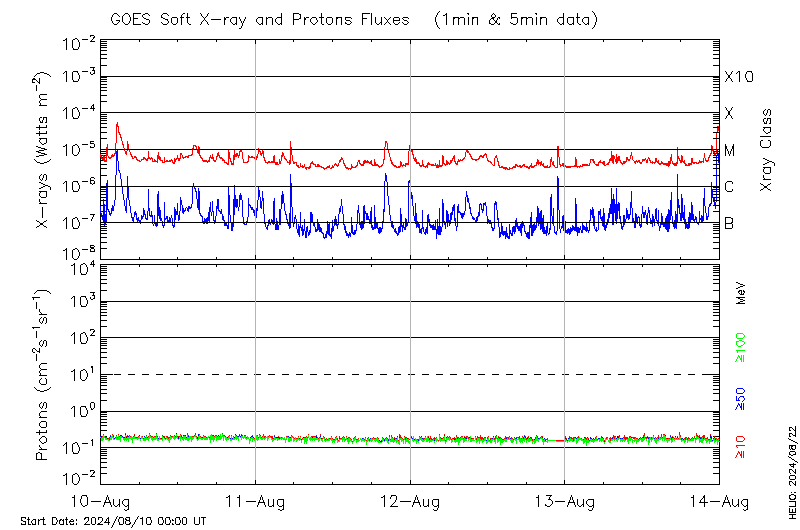Viewport: 800px width, 530px height.
Task: Click the HELIO 2024/08/22 timestamp text
Action: click(791, 470)
